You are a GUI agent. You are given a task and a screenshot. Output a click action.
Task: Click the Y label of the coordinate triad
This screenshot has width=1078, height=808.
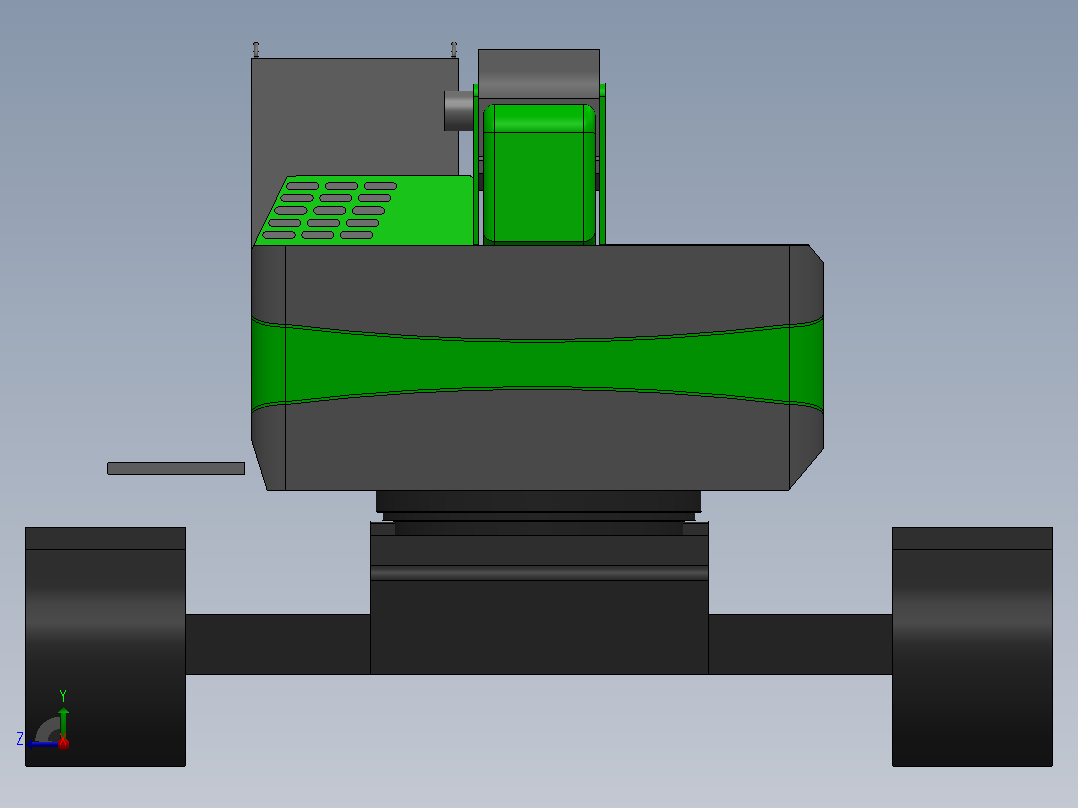[x=63, y=696]
